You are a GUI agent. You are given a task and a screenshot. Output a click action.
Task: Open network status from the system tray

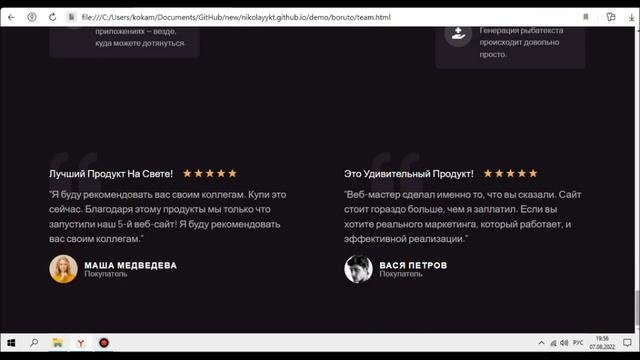[553, 343]
